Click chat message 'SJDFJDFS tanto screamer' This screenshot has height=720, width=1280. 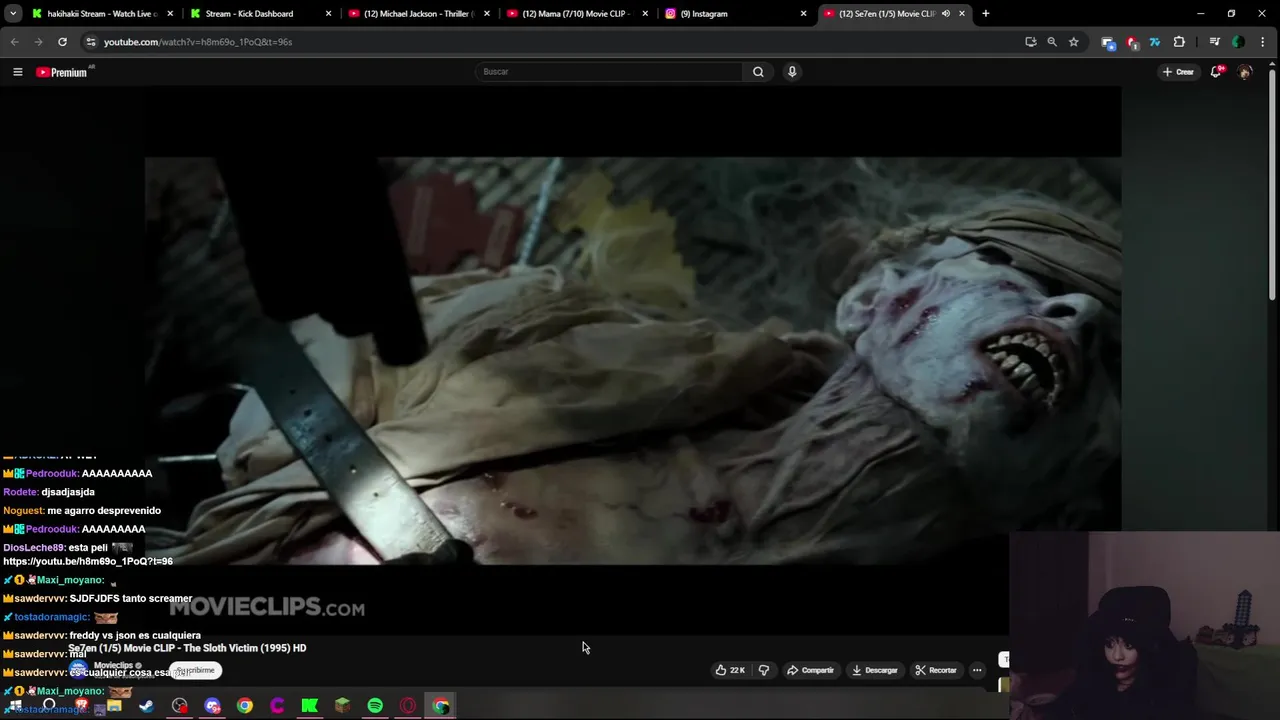tap(131, 598)
